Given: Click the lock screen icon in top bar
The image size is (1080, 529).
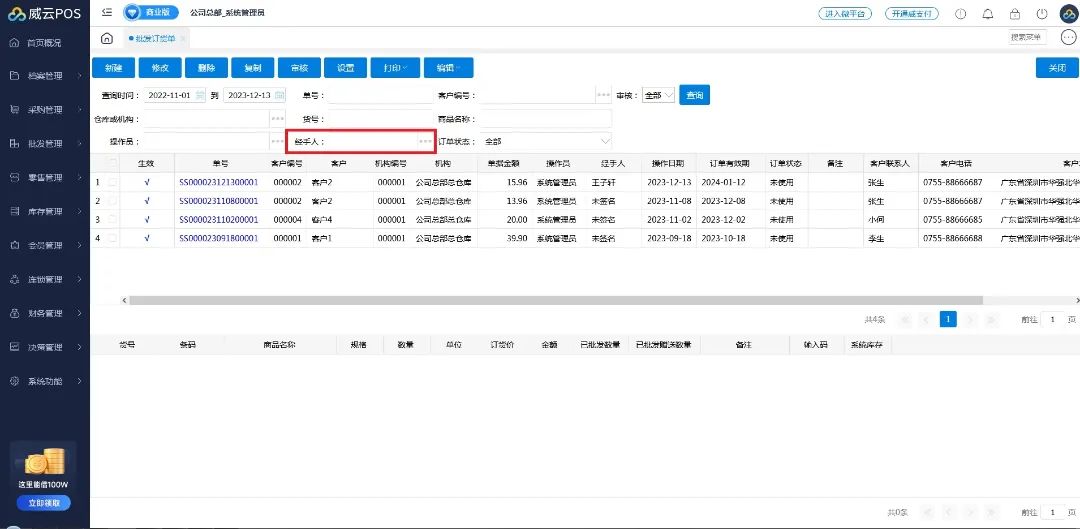Looking at the screenshot, I should click(1015, 14).
